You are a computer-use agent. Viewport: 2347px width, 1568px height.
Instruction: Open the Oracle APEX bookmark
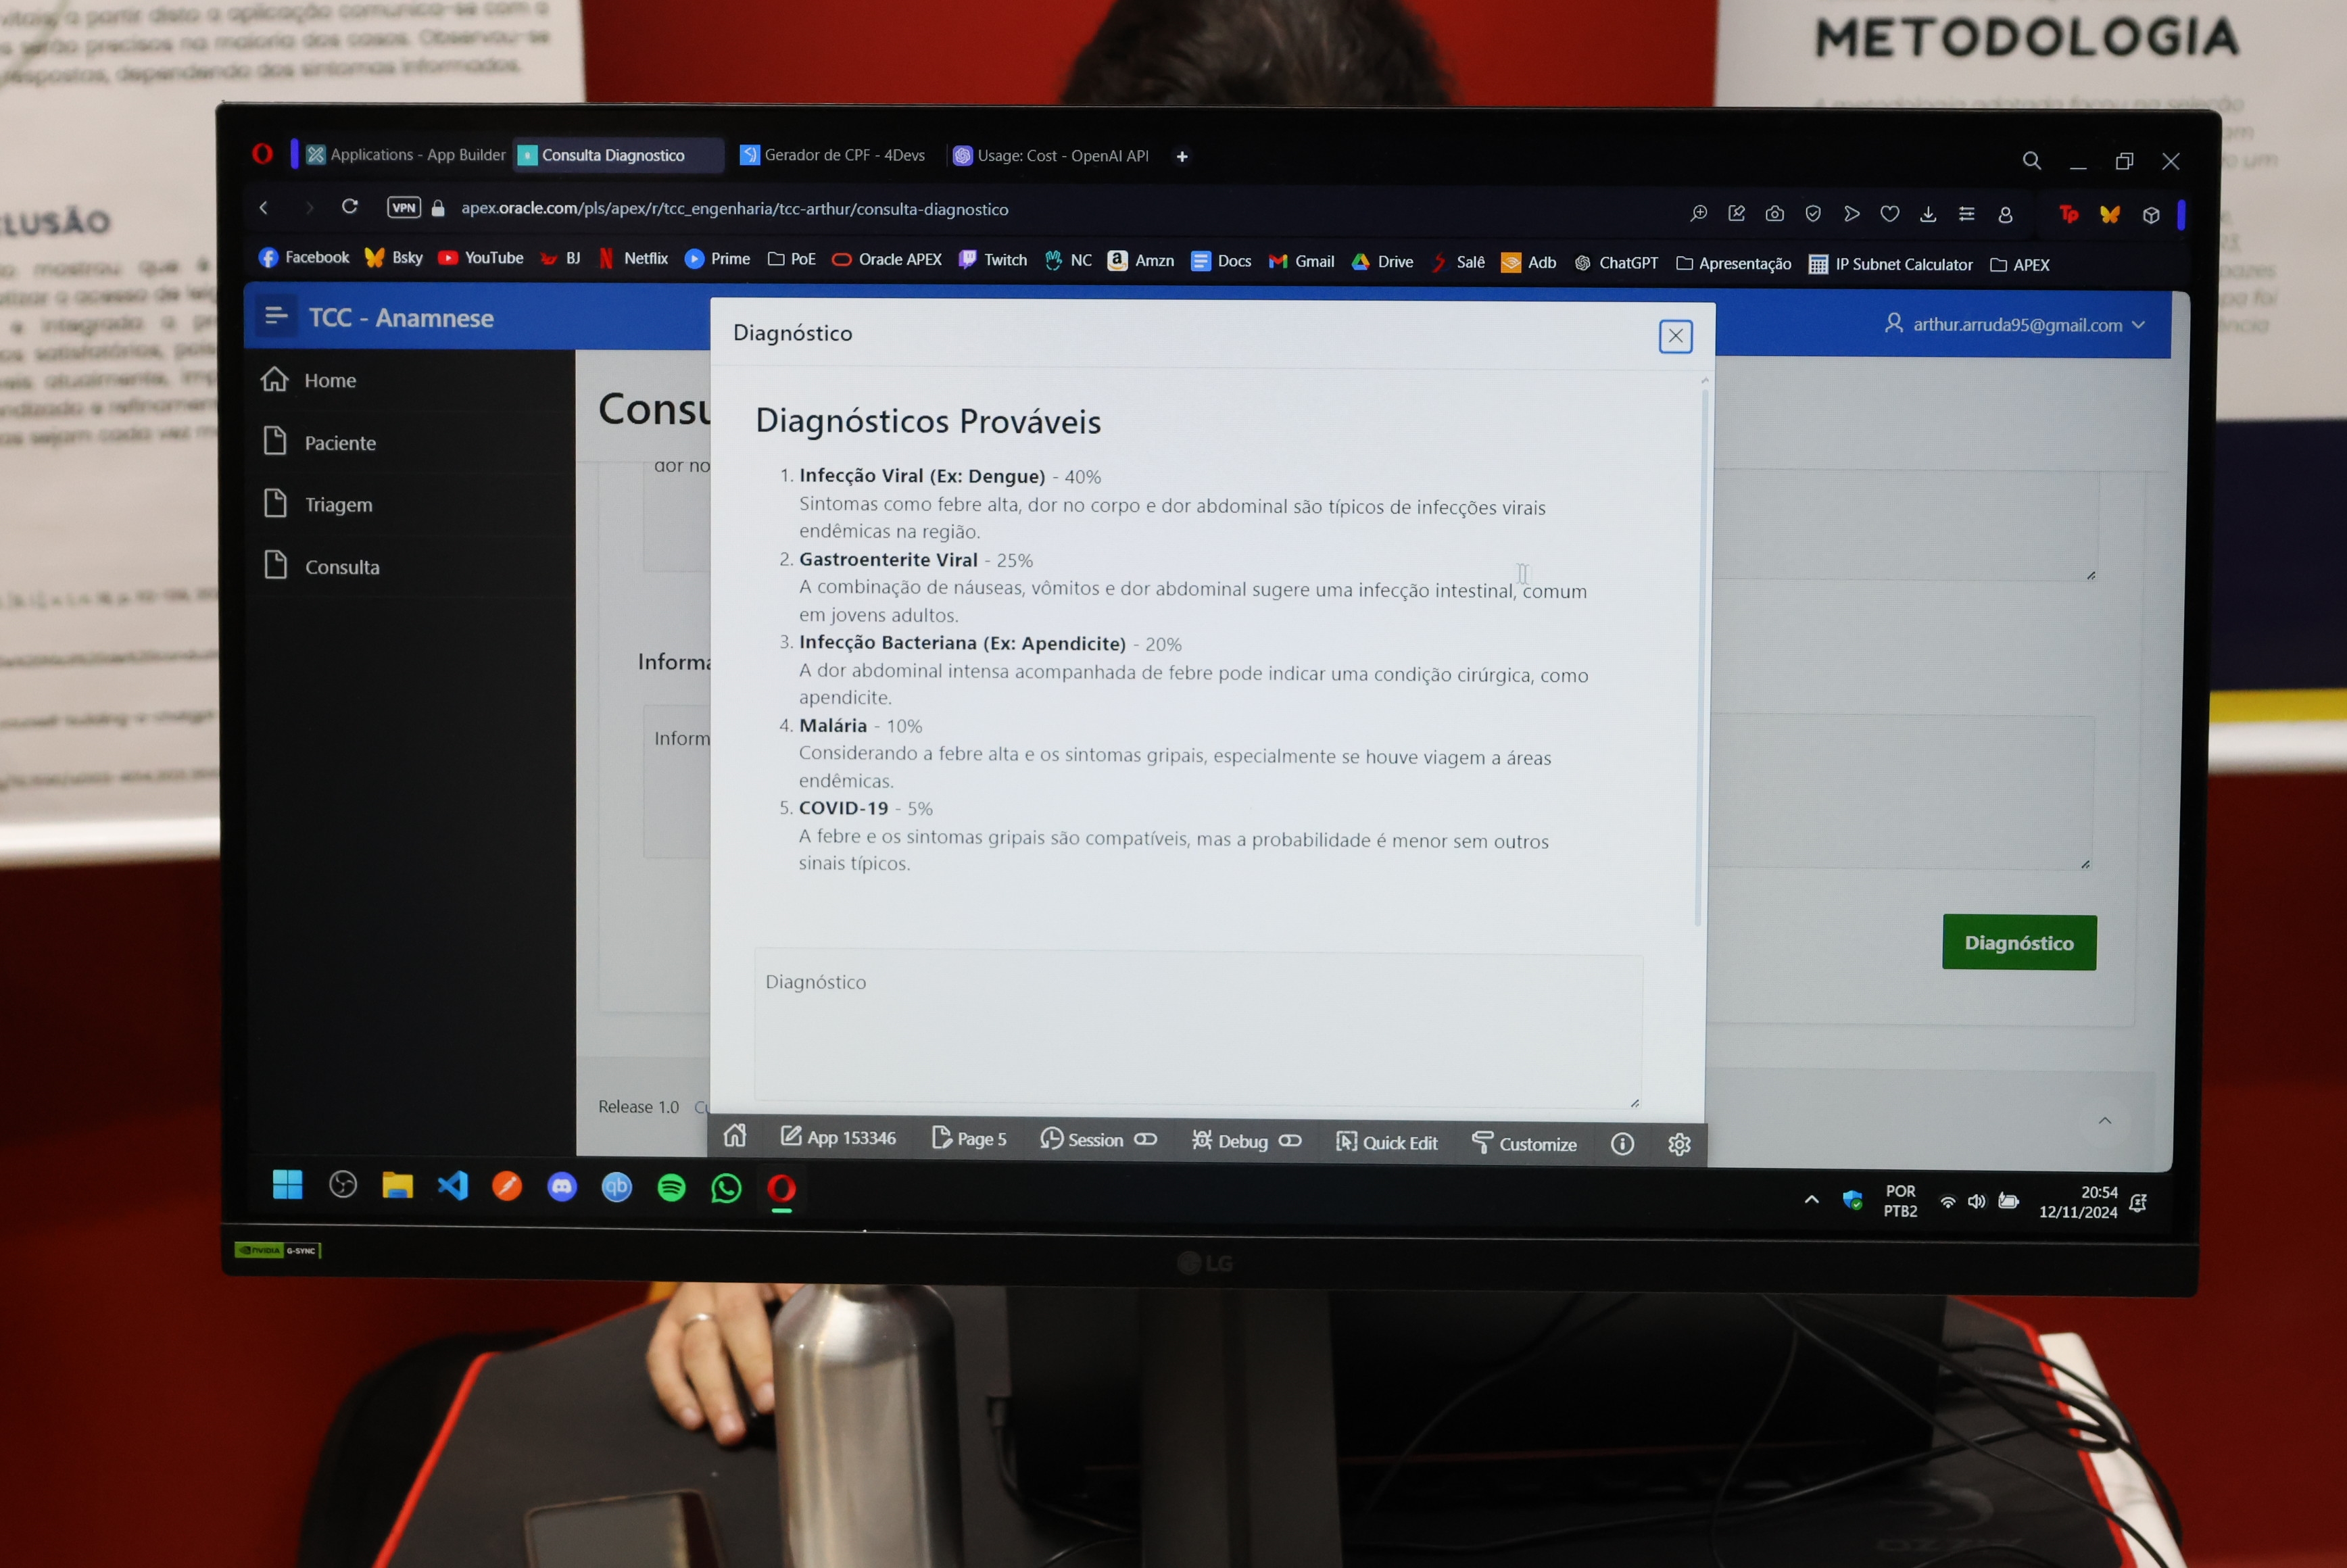[x=887, y=260]
